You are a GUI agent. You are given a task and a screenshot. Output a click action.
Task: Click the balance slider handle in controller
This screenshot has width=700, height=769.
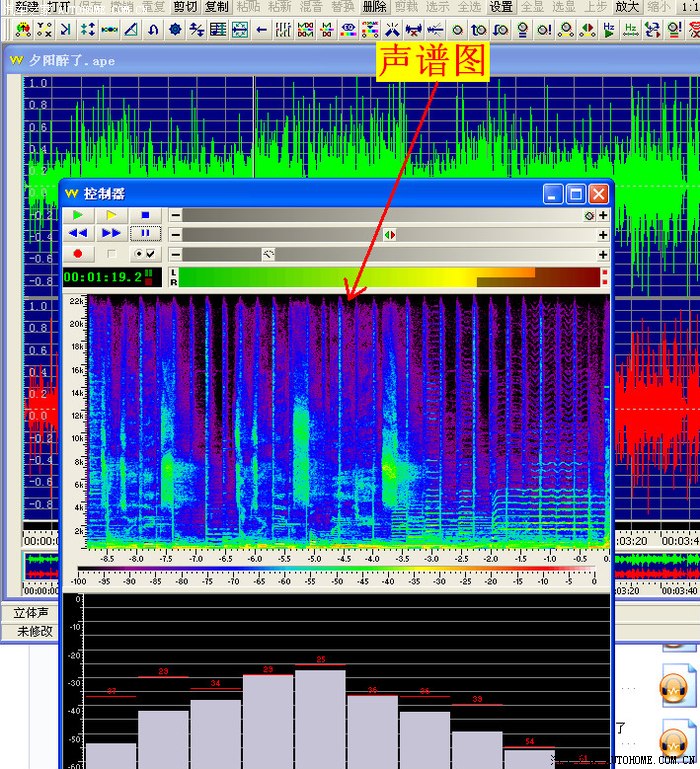pos(389,235)
